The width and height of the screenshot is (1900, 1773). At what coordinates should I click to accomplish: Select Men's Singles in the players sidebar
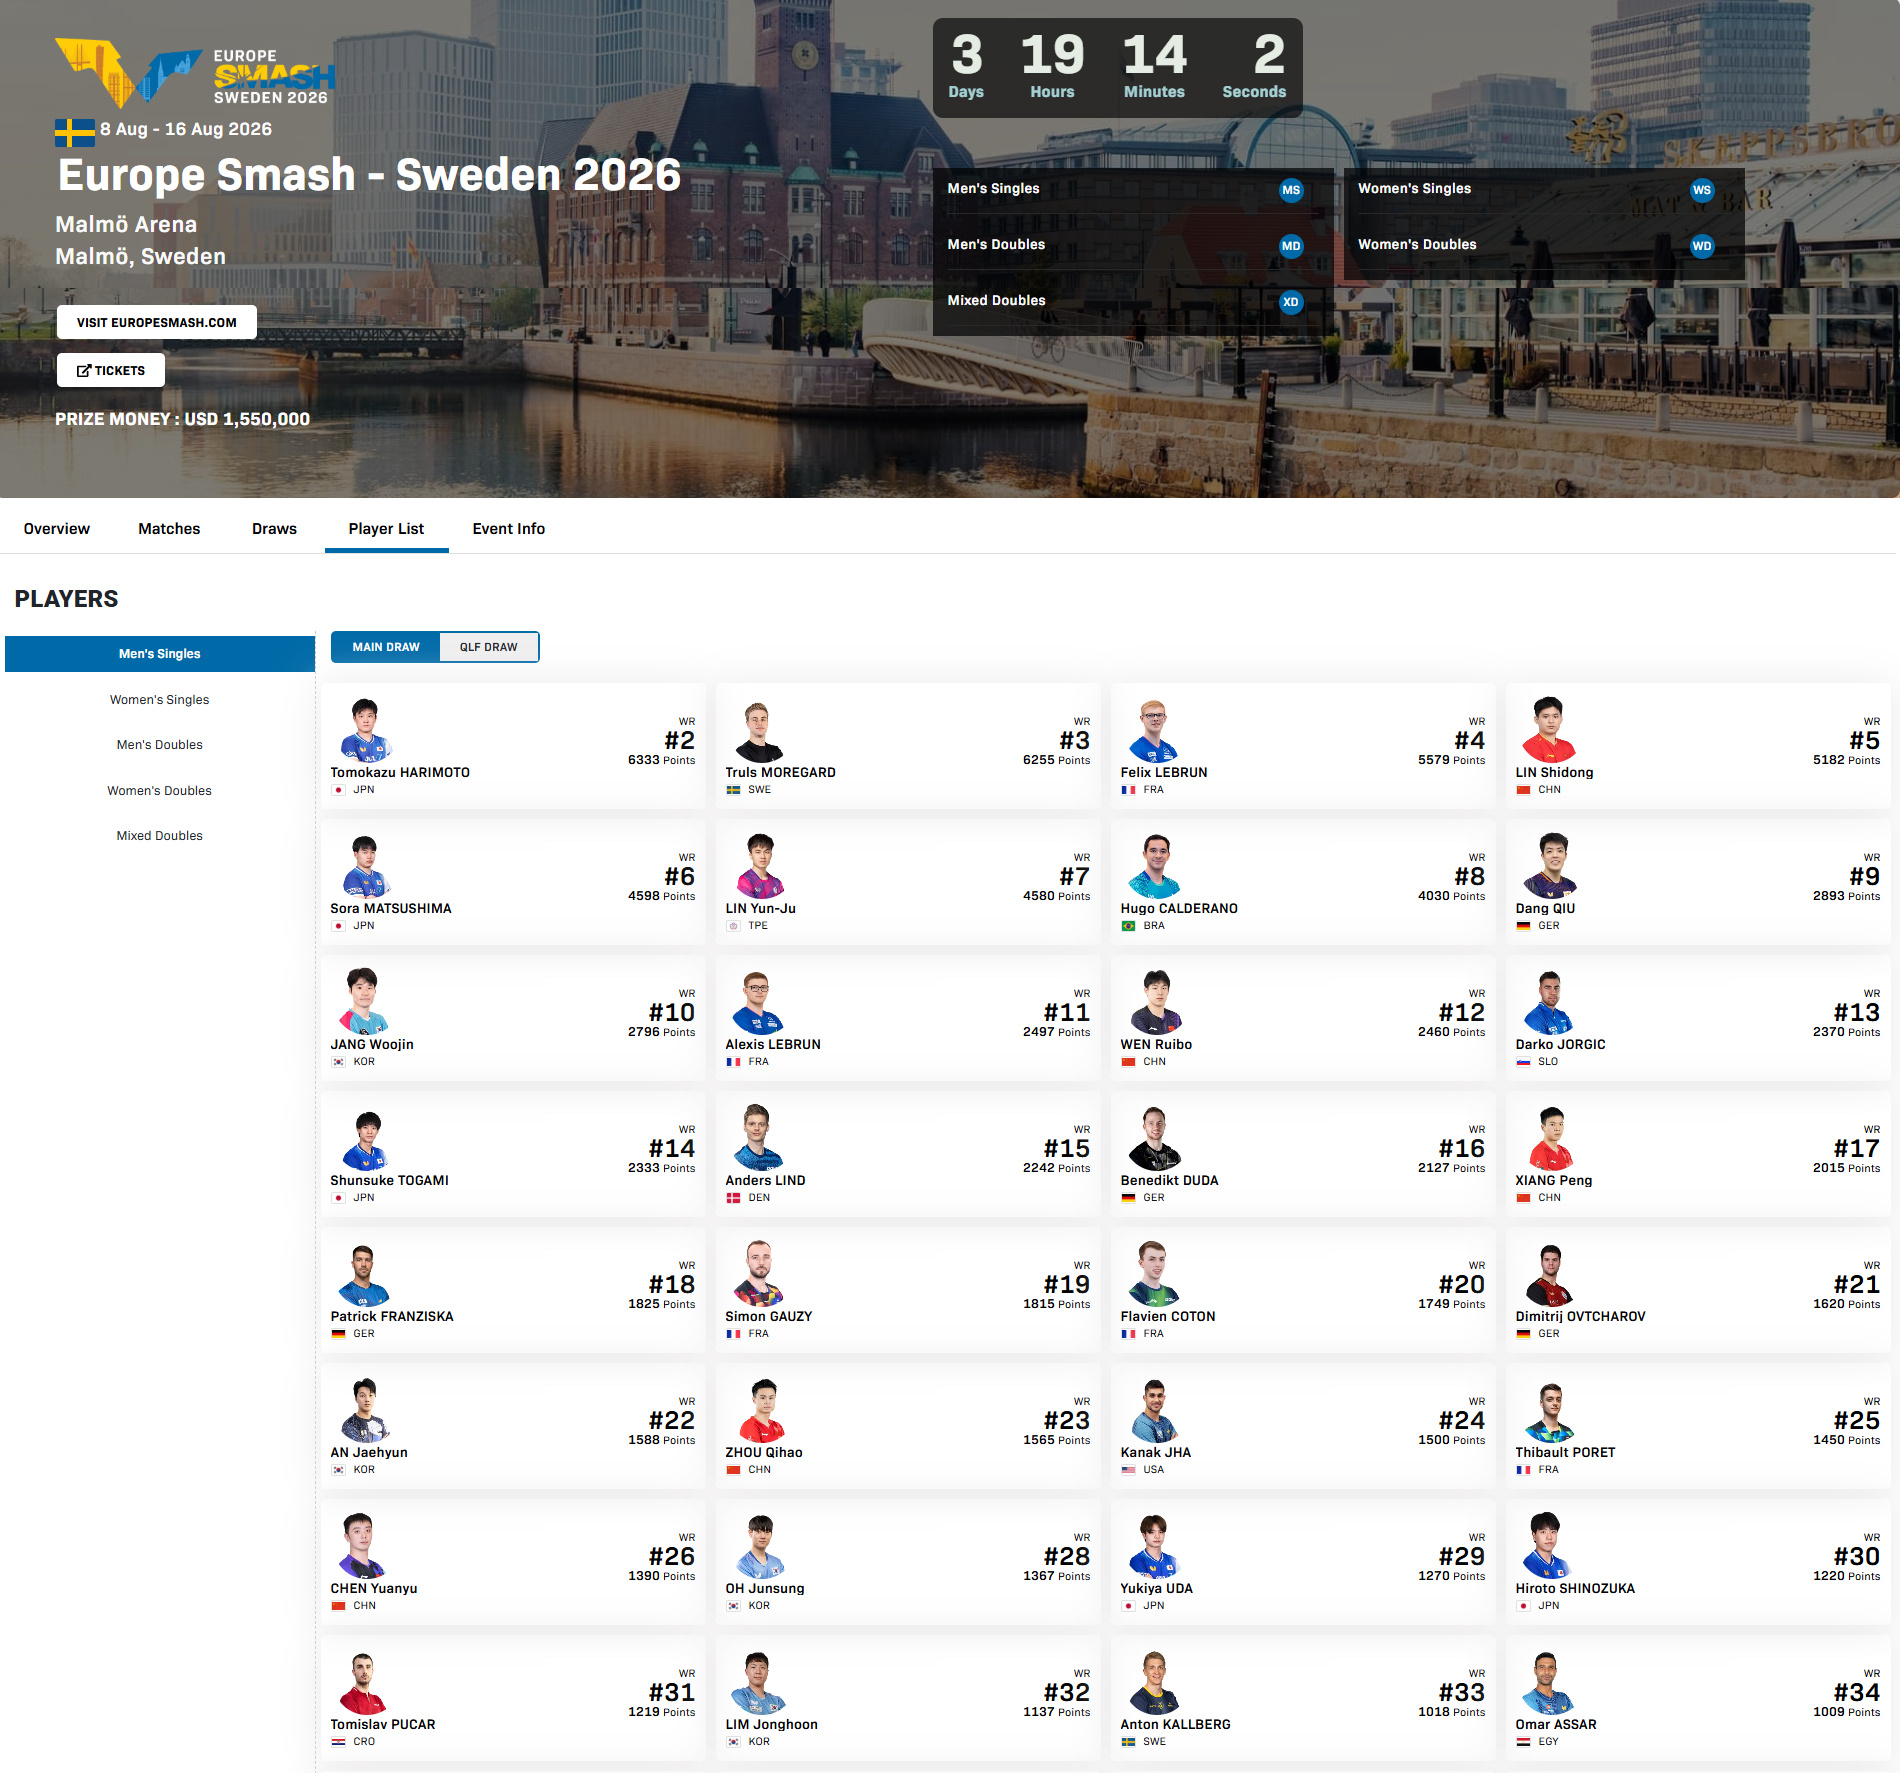point(160,654)
